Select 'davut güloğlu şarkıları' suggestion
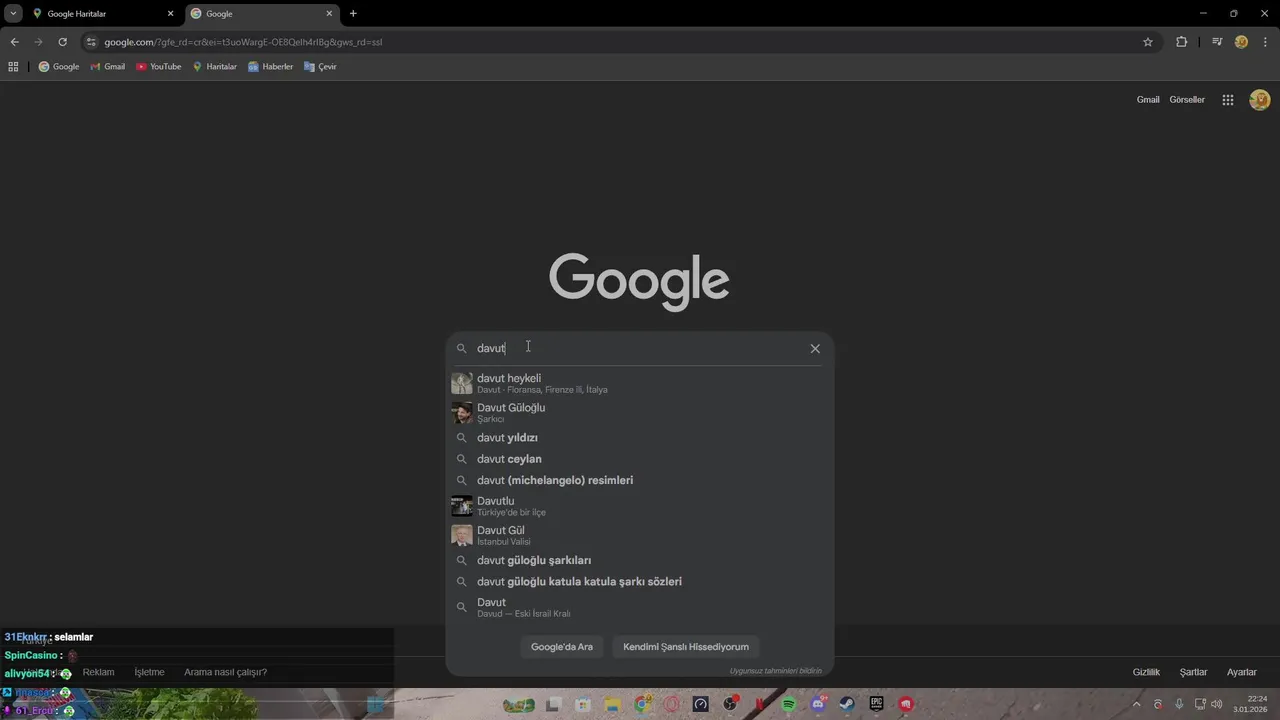This screenshot has width=1280, height=720. click(x=640, y=560)
